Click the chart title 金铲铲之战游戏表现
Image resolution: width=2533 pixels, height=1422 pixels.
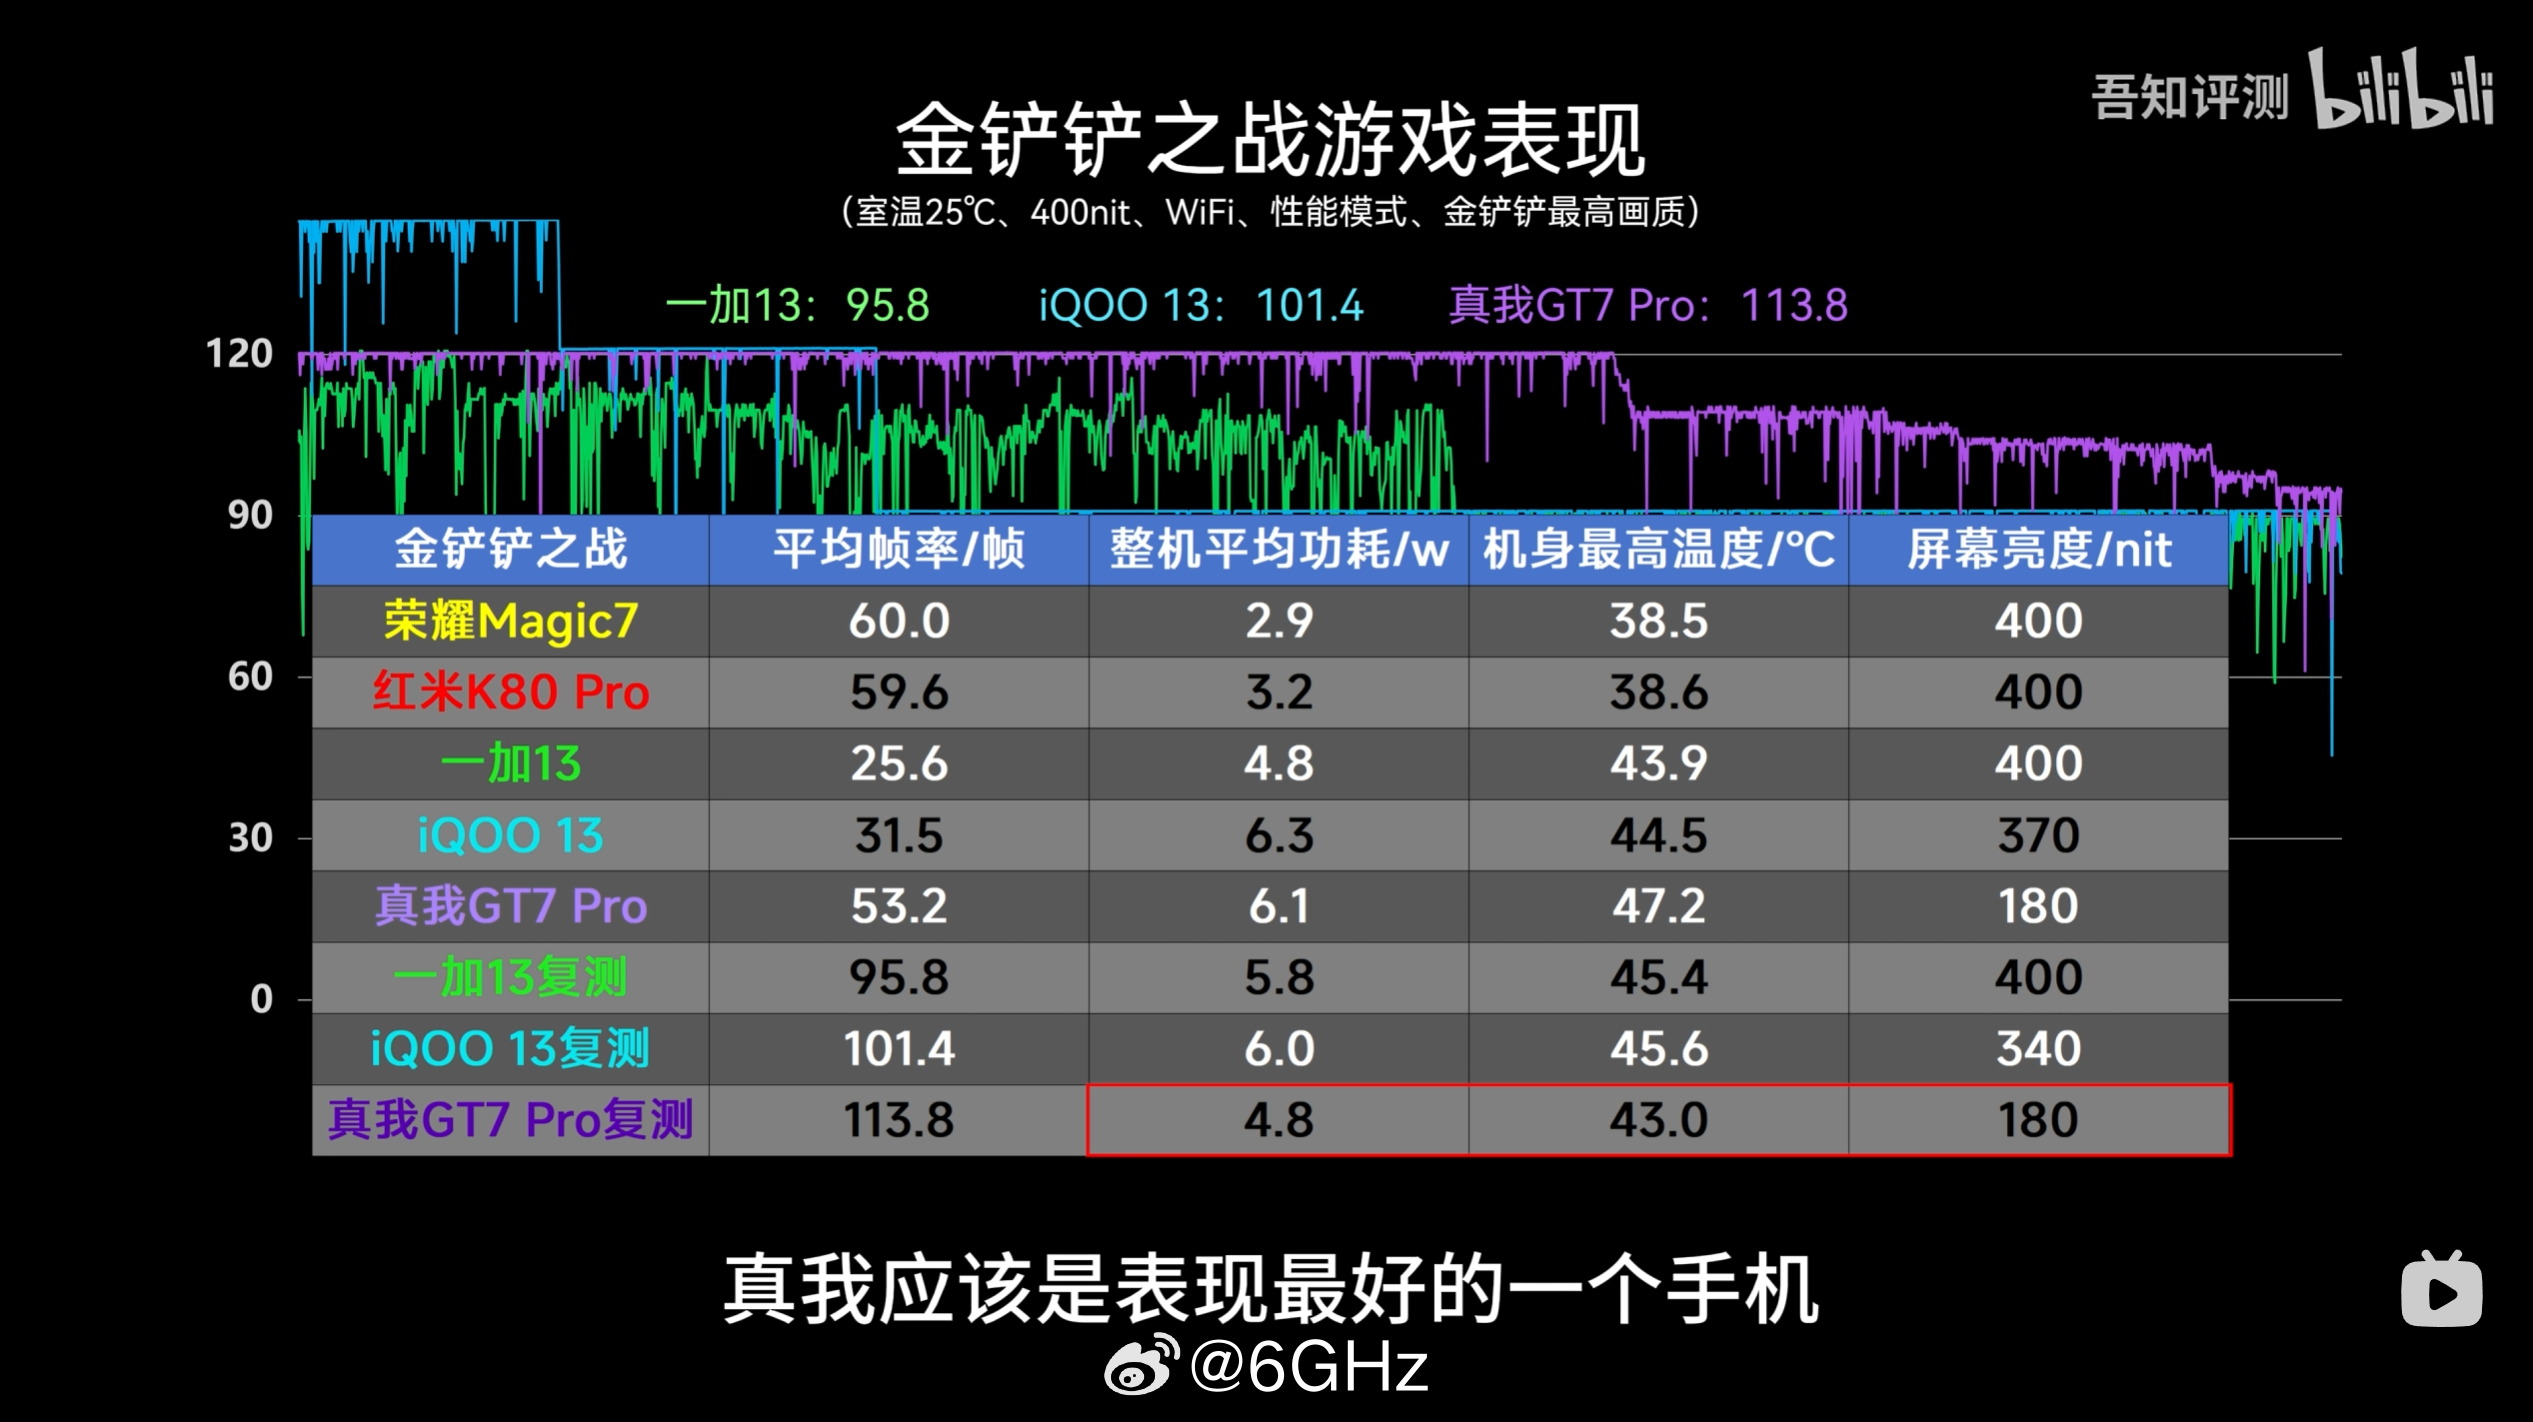[x=1270, y=140]
